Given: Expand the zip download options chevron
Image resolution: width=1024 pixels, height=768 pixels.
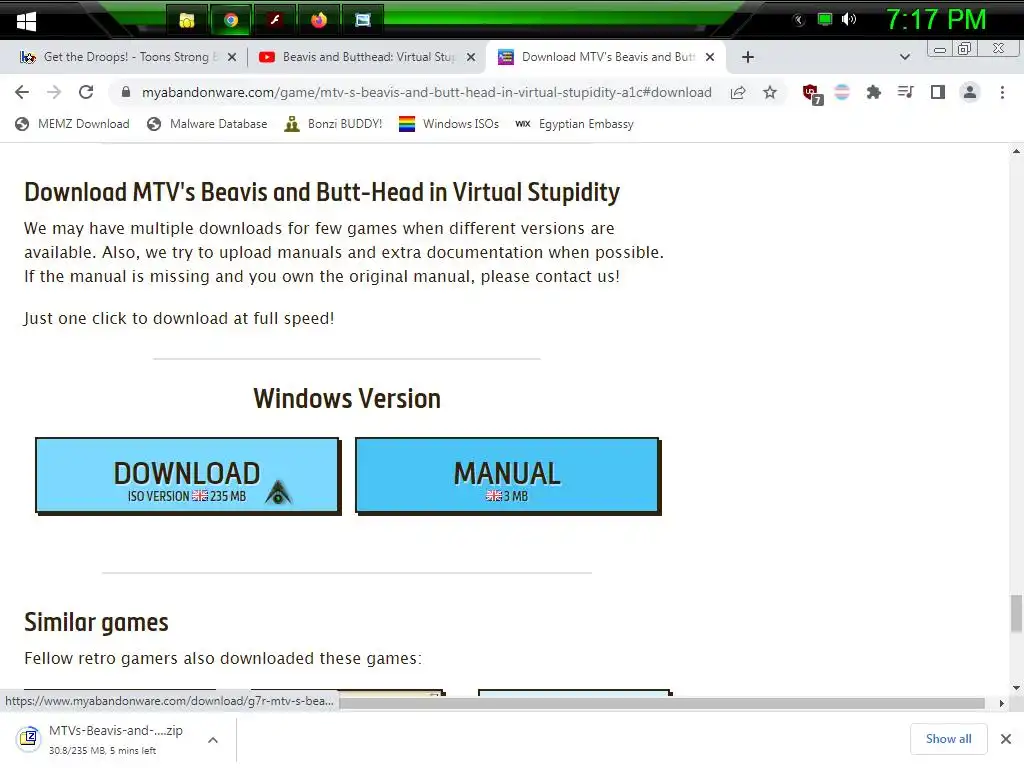Looking at the screenshot, I should pyautogui.click(x=212, y=740).
